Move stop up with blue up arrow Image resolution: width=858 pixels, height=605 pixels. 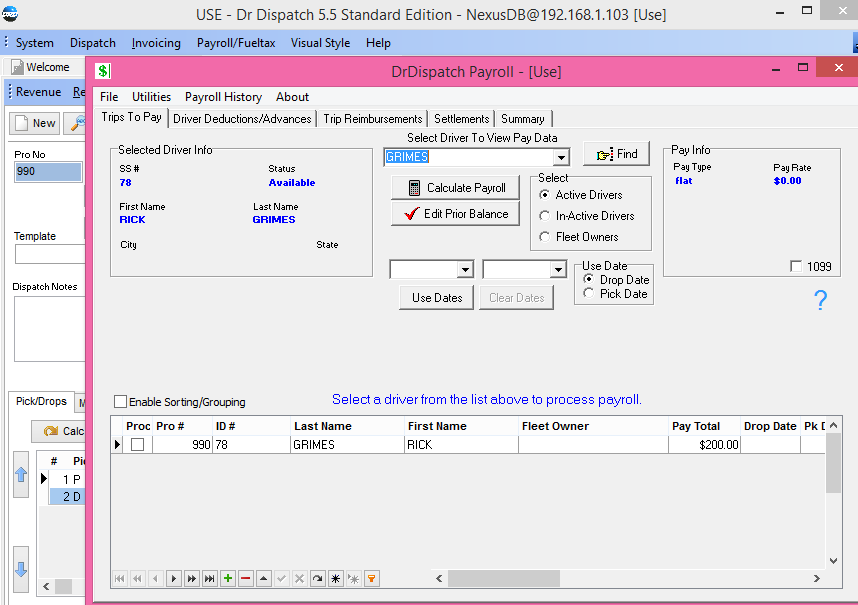[x=21, y=474]
